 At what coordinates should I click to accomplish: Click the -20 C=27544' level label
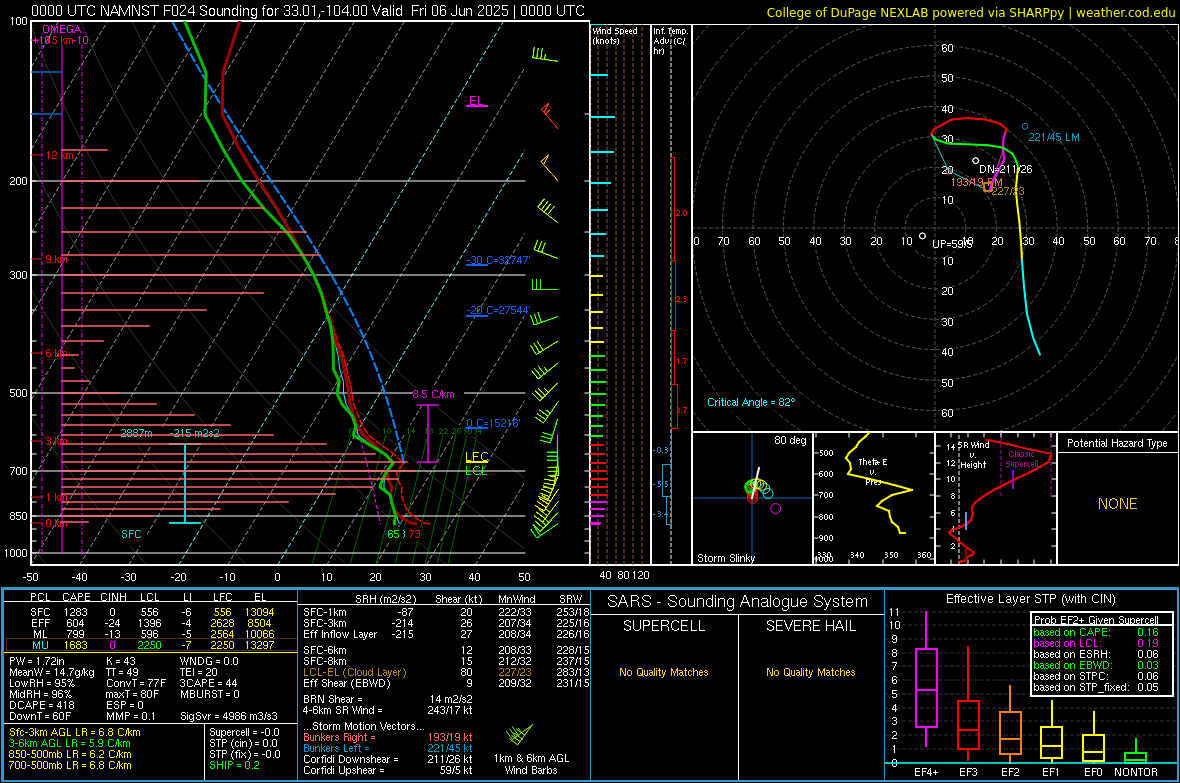[x=497, y=310]
